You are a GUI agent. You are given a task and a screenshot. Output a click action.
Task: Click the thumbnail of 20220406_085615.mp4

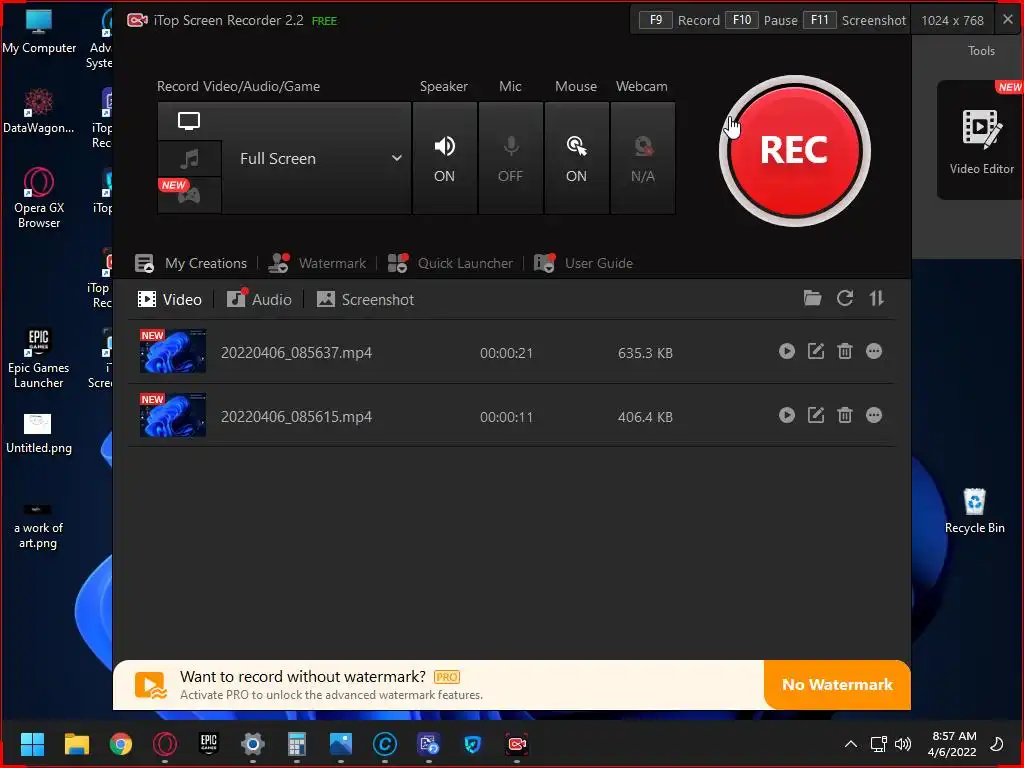click(x=173, y=415)
